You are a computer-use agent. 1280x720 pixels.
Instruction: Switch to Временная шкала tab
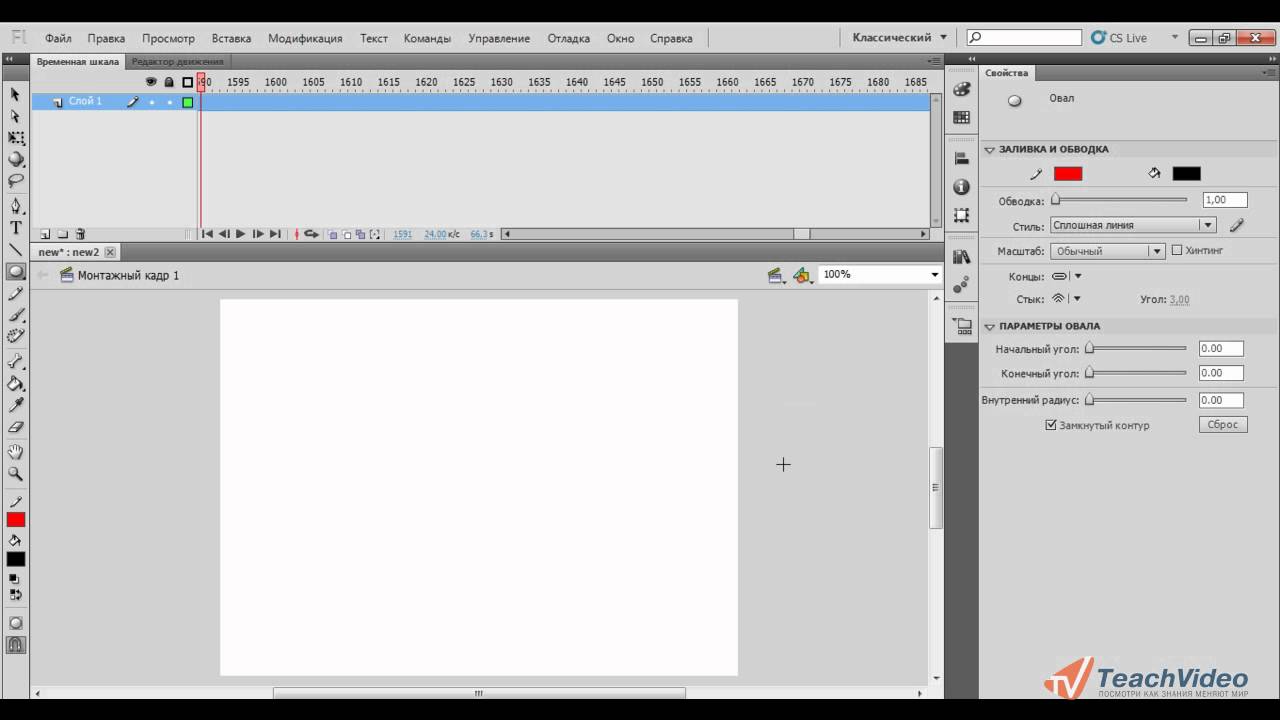[x=78, y=62]
